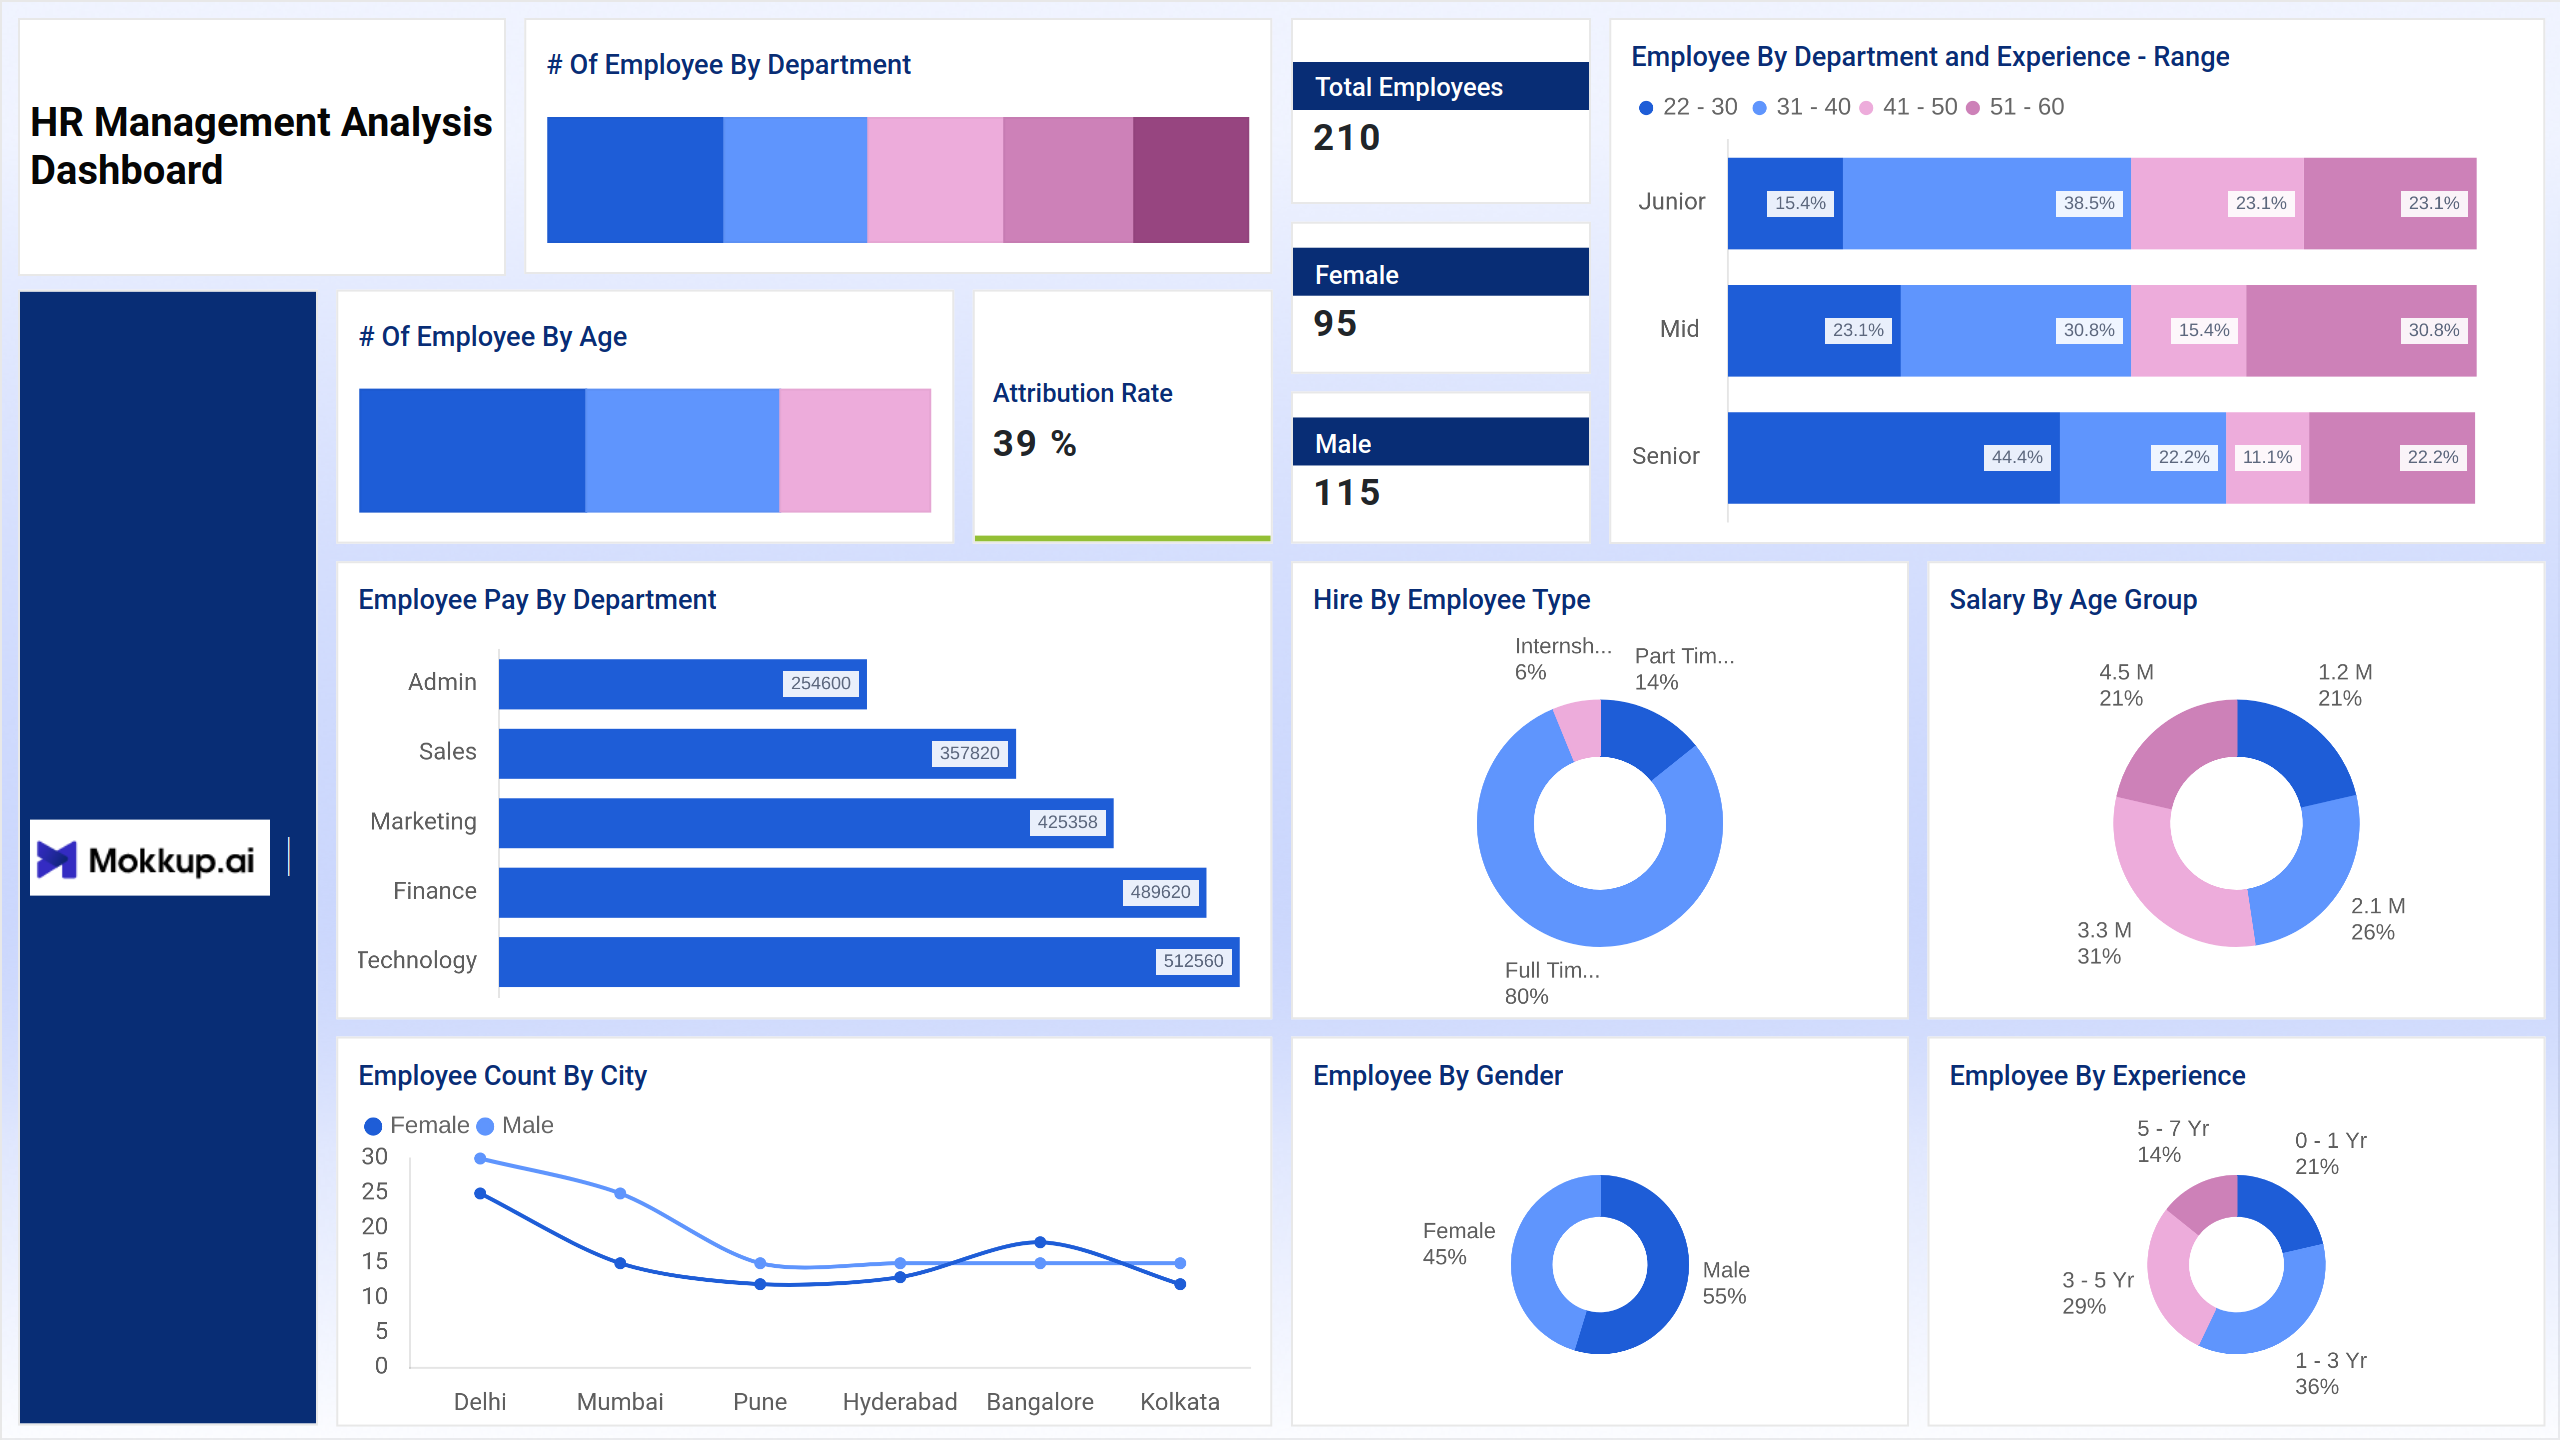Click the 51 - 60 legend dot
The image size is (2560, 1440).
(1972, 108)
